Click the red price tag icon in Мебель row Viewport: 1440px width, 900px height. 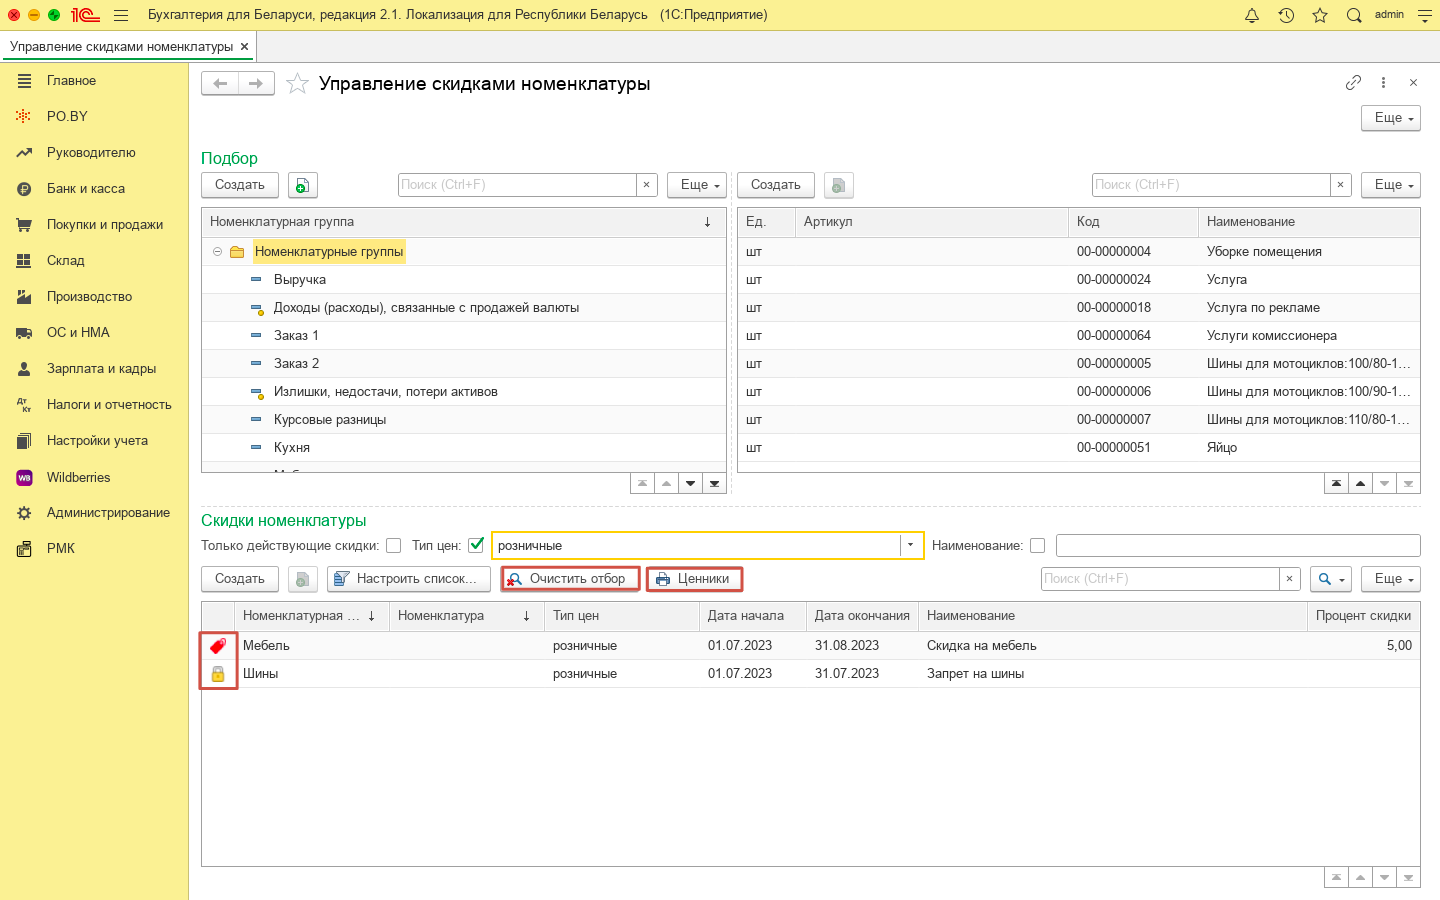point(218,646)
